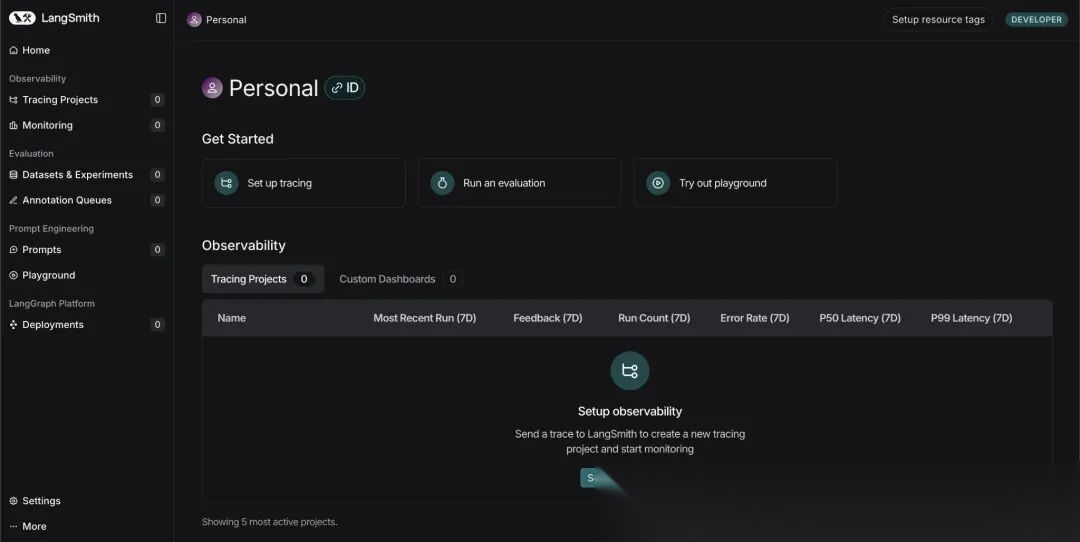
Task: Open the Run an evaluation card
Action: 519,183
